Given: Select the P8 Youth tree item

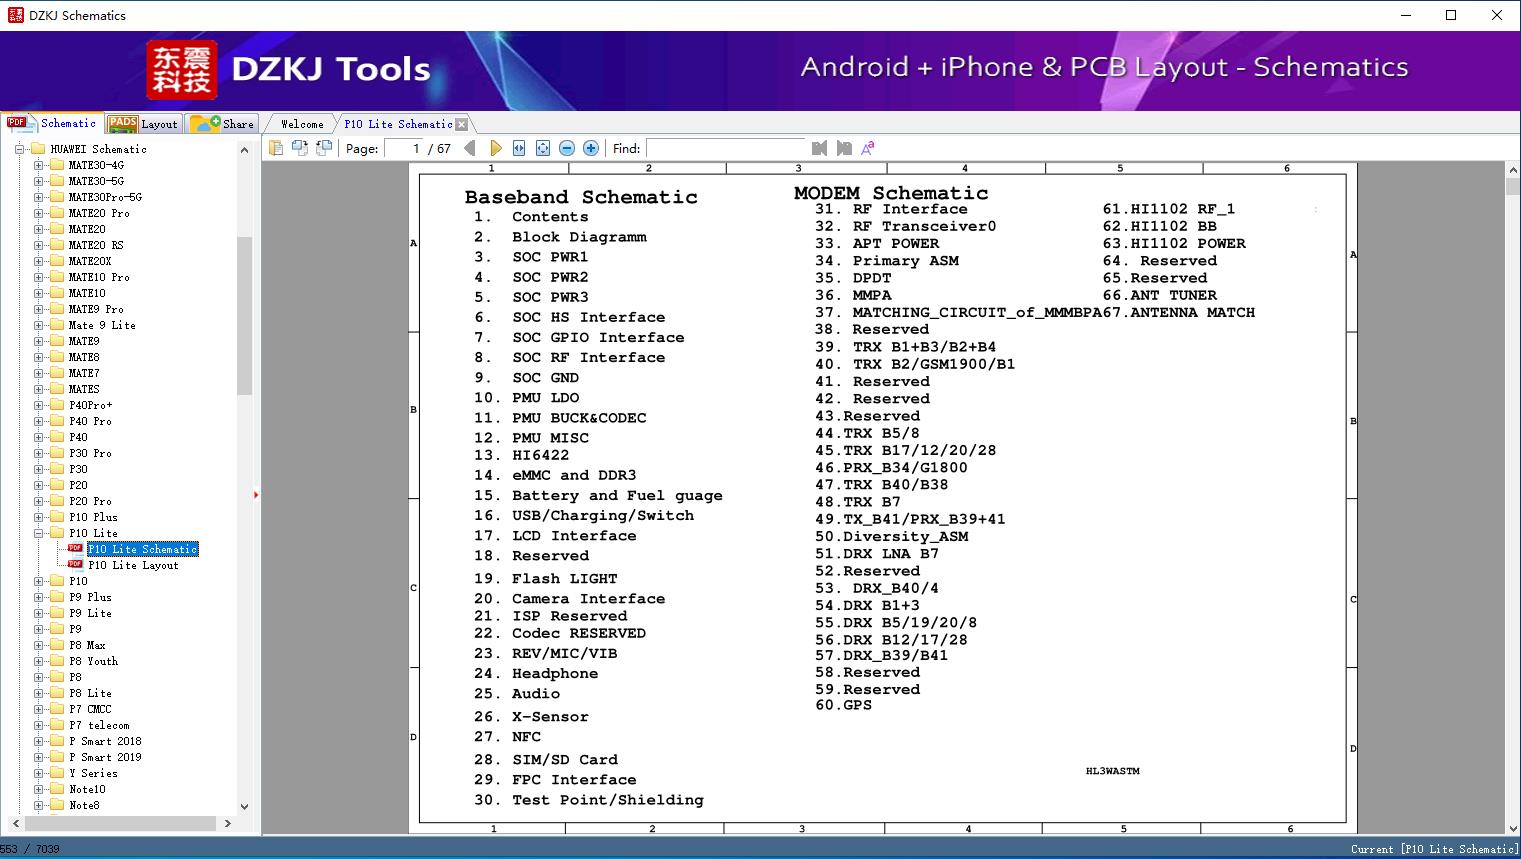Looking at the screenshot, I should (x=93, y=661).
